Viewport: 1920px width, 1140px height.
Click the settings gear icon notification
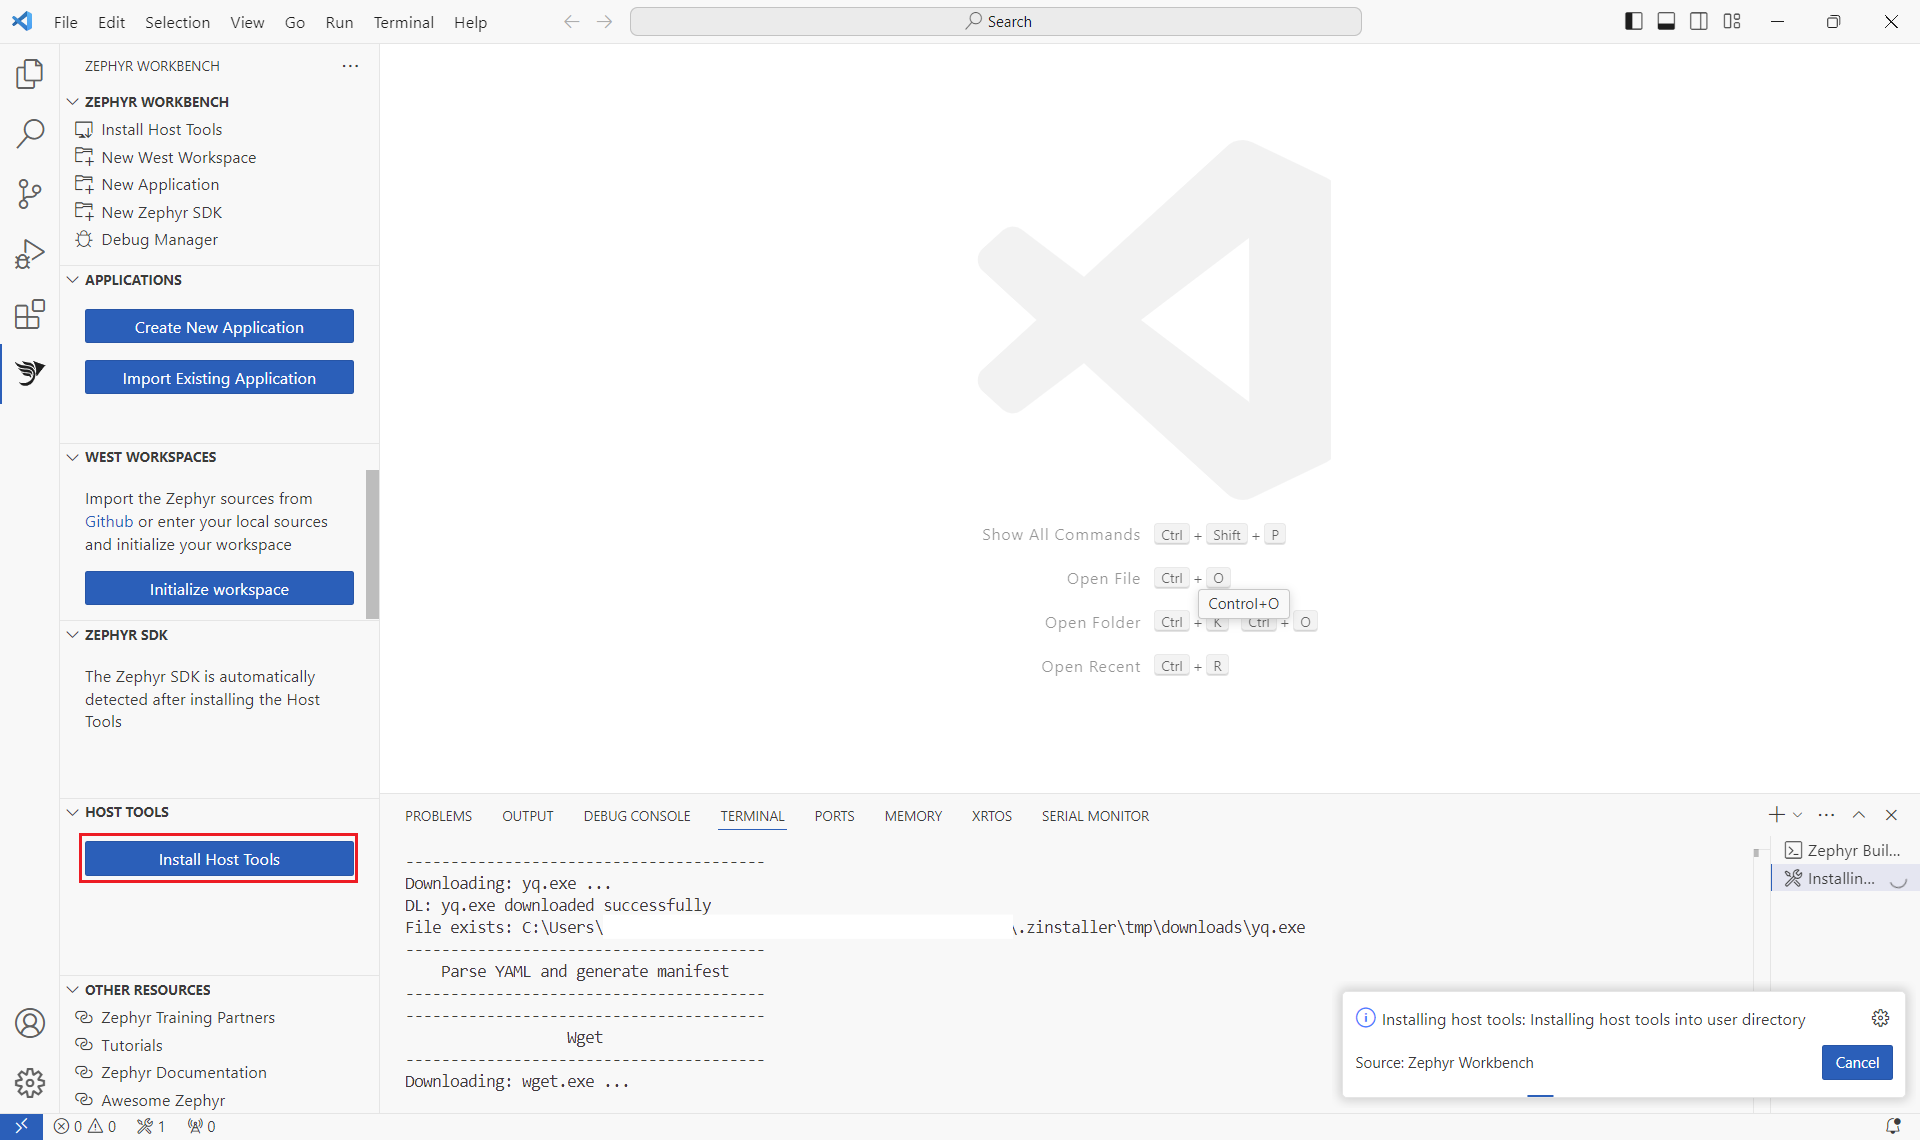tap(1881, 1018)
